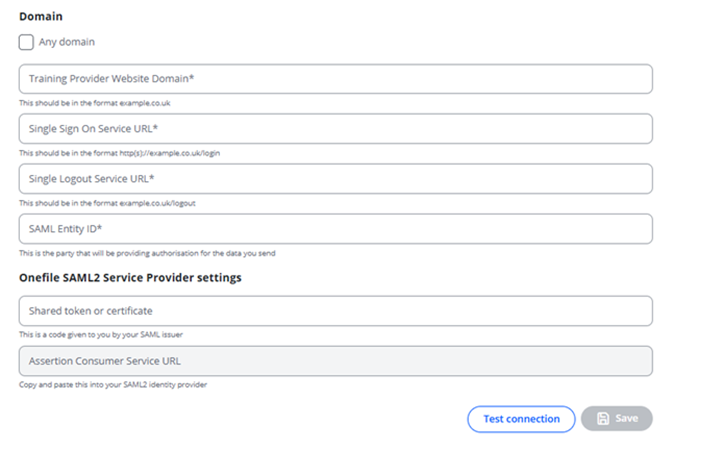Click into Single Sign On Service URL field
The image size is (724, 449).
coord(335,129)
